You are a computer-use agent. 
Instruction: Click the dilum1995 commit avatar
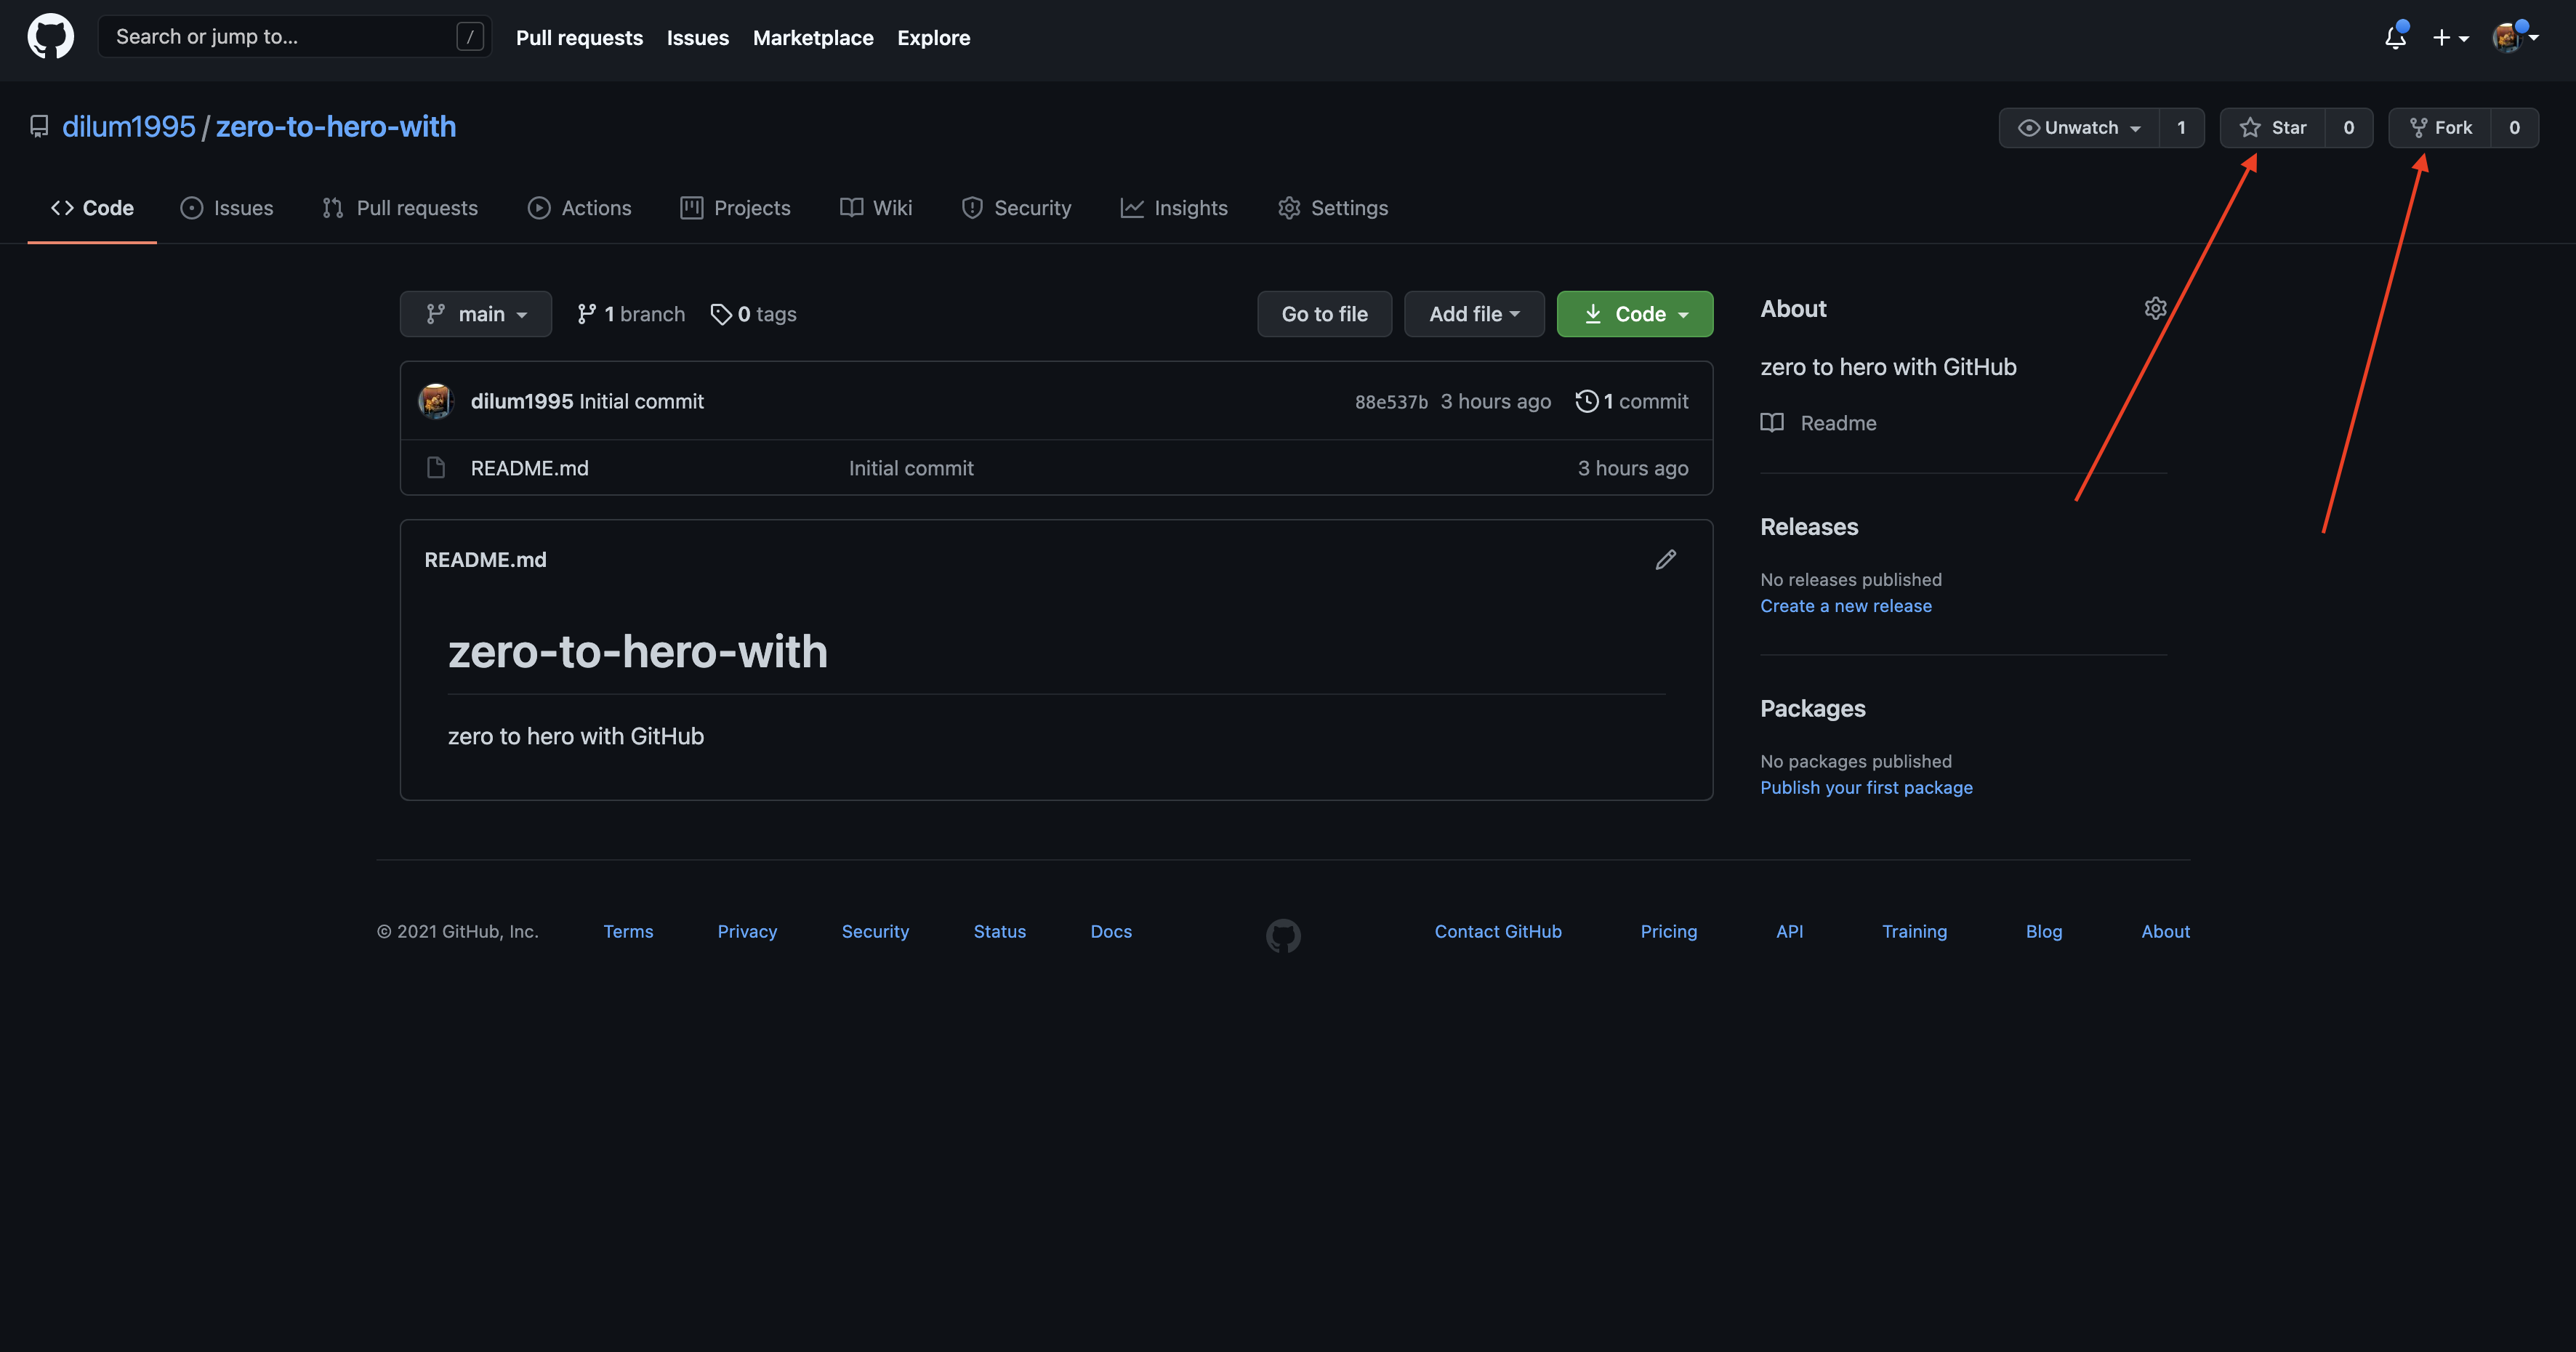click(436, 401)
